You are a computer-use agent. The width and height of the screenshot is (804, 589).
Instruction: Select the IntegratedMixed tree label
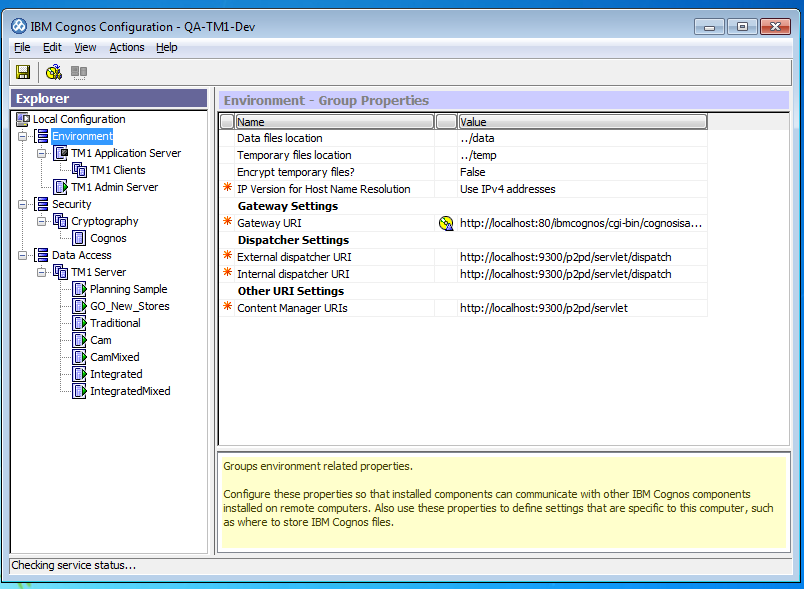point(130,391)
